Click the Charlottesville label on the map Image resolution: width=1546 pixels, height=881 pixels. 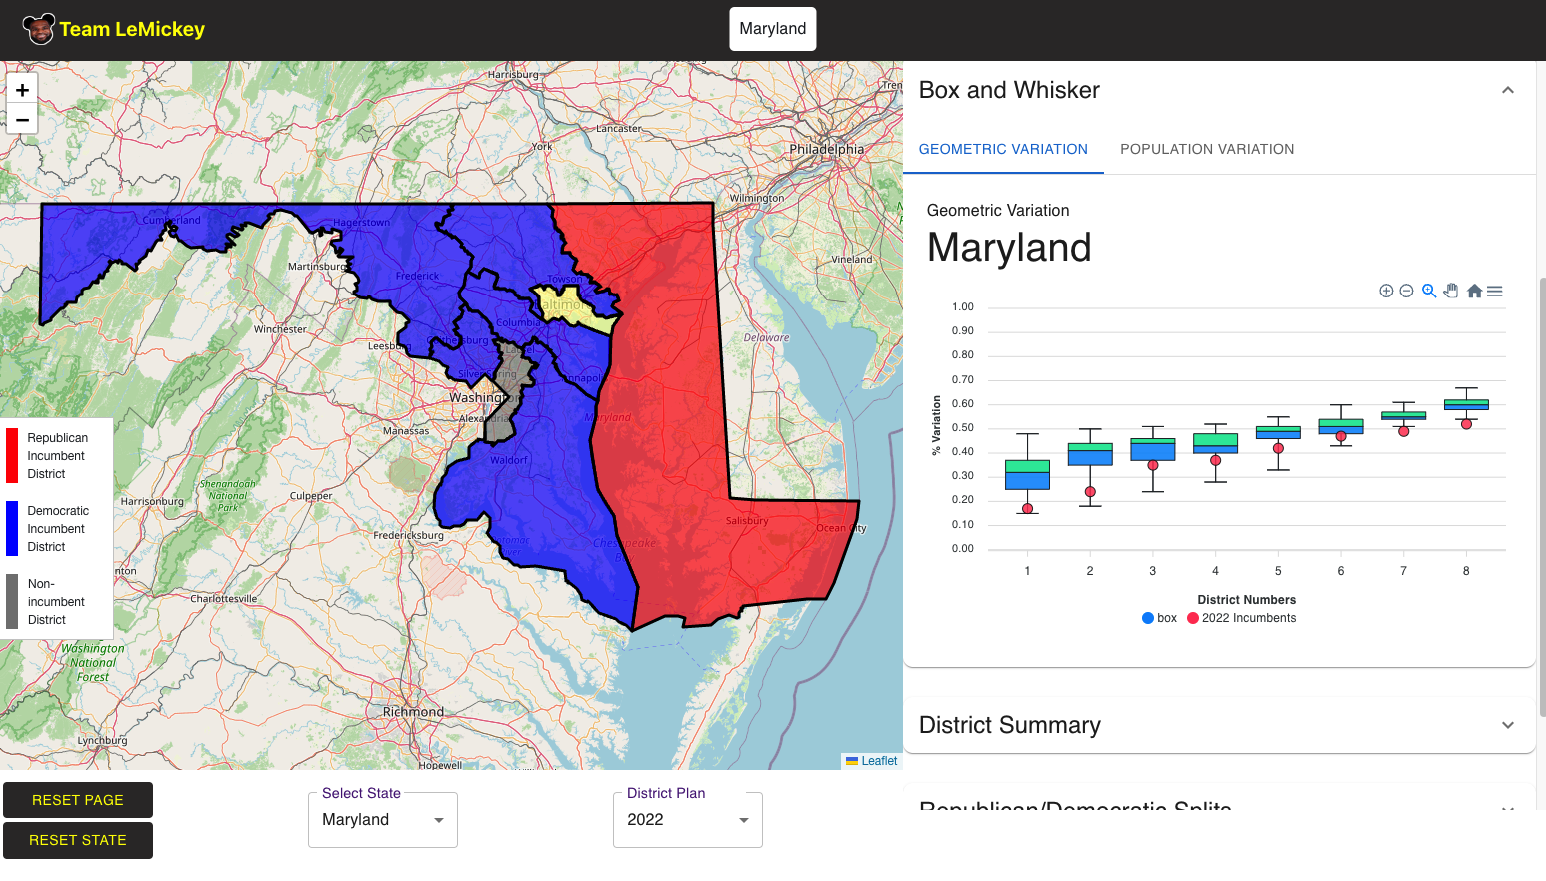pyautogui.click(x=224, y=599)
